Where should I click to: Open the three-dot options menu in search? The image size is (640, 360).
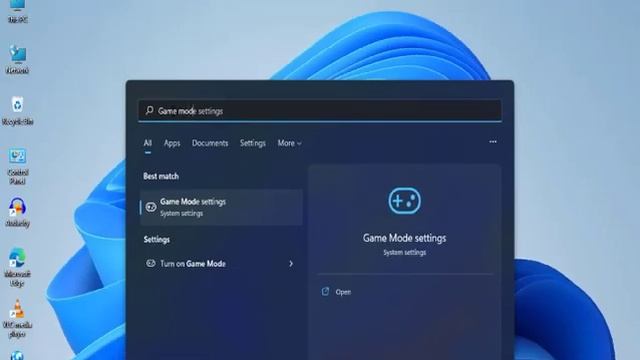[x=493, y=142]
